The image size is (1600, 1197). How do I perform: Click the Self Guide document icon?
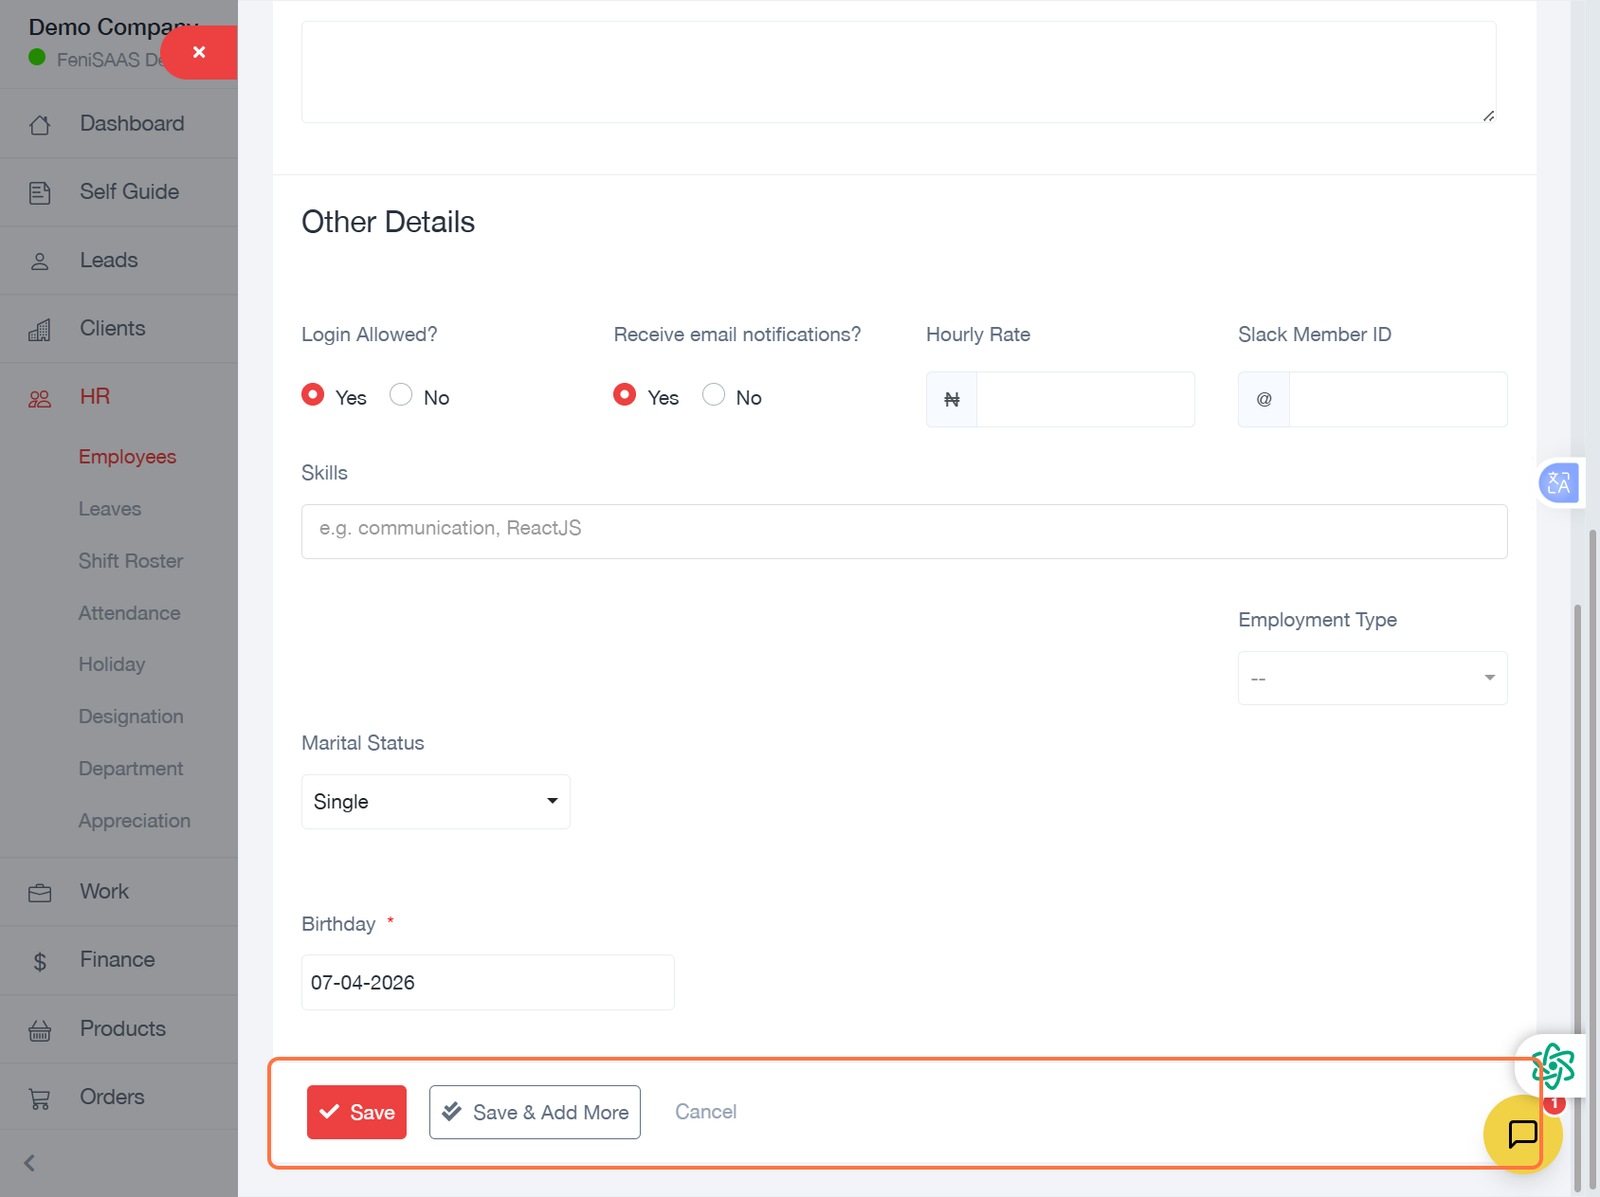40,193
